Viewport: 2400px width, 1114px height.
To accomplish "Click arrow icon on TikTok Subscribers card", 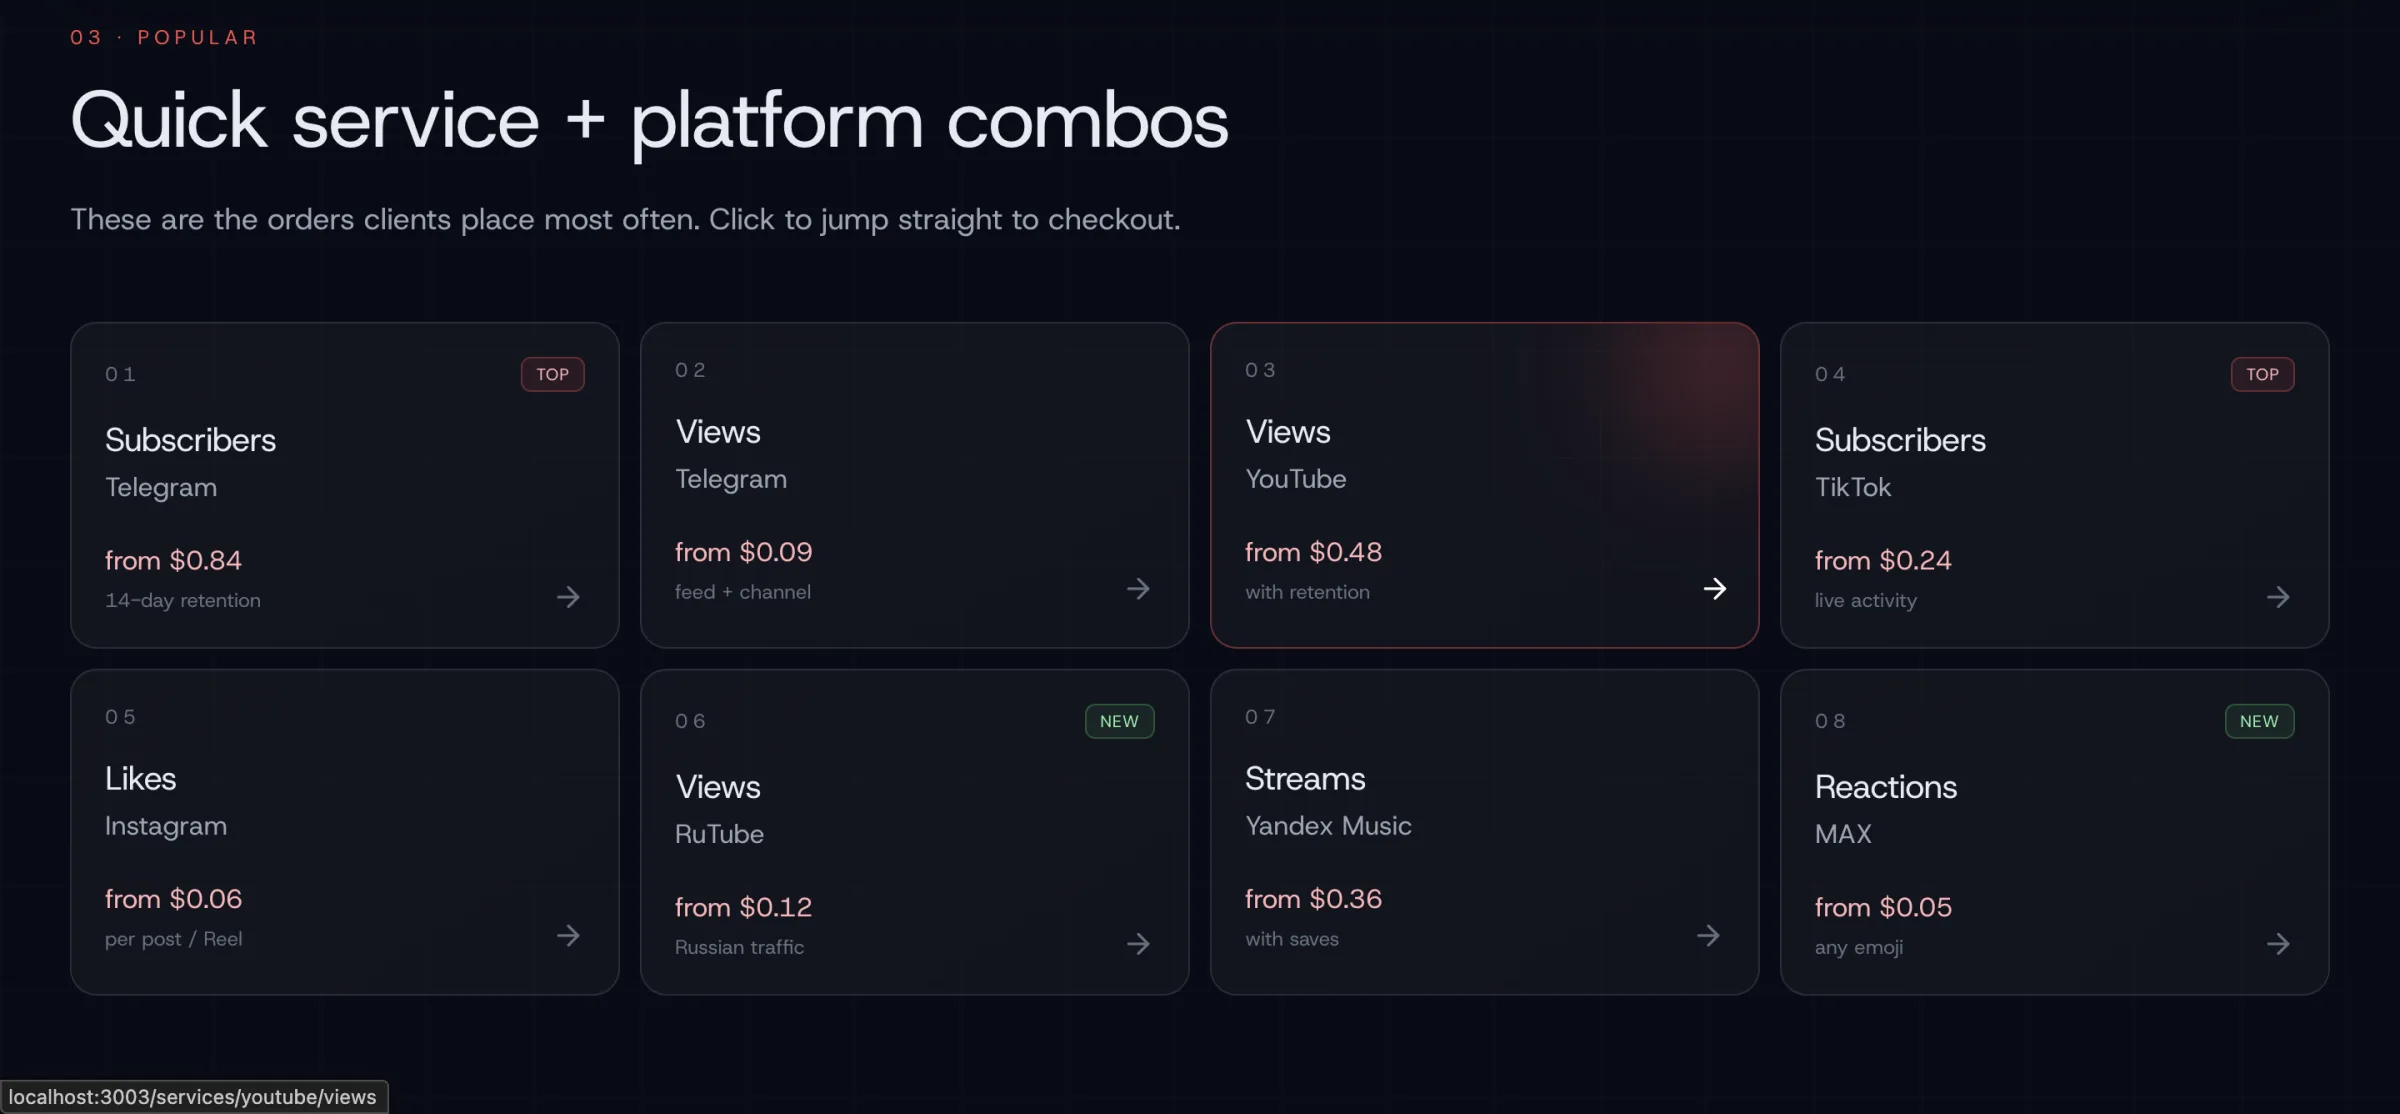I will point(2278,597).
